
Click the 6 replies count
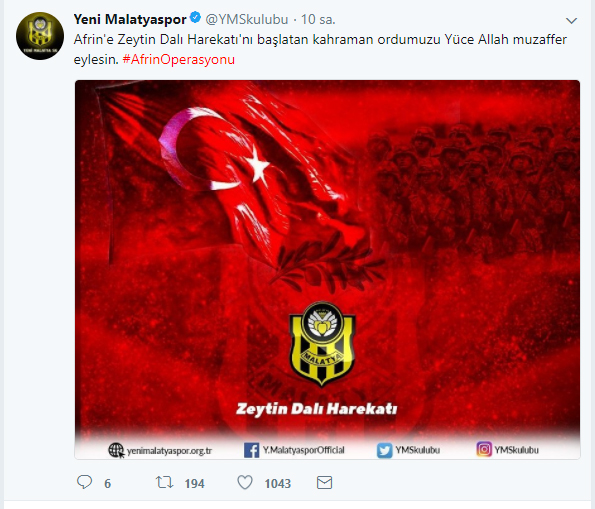click(107, 484)
